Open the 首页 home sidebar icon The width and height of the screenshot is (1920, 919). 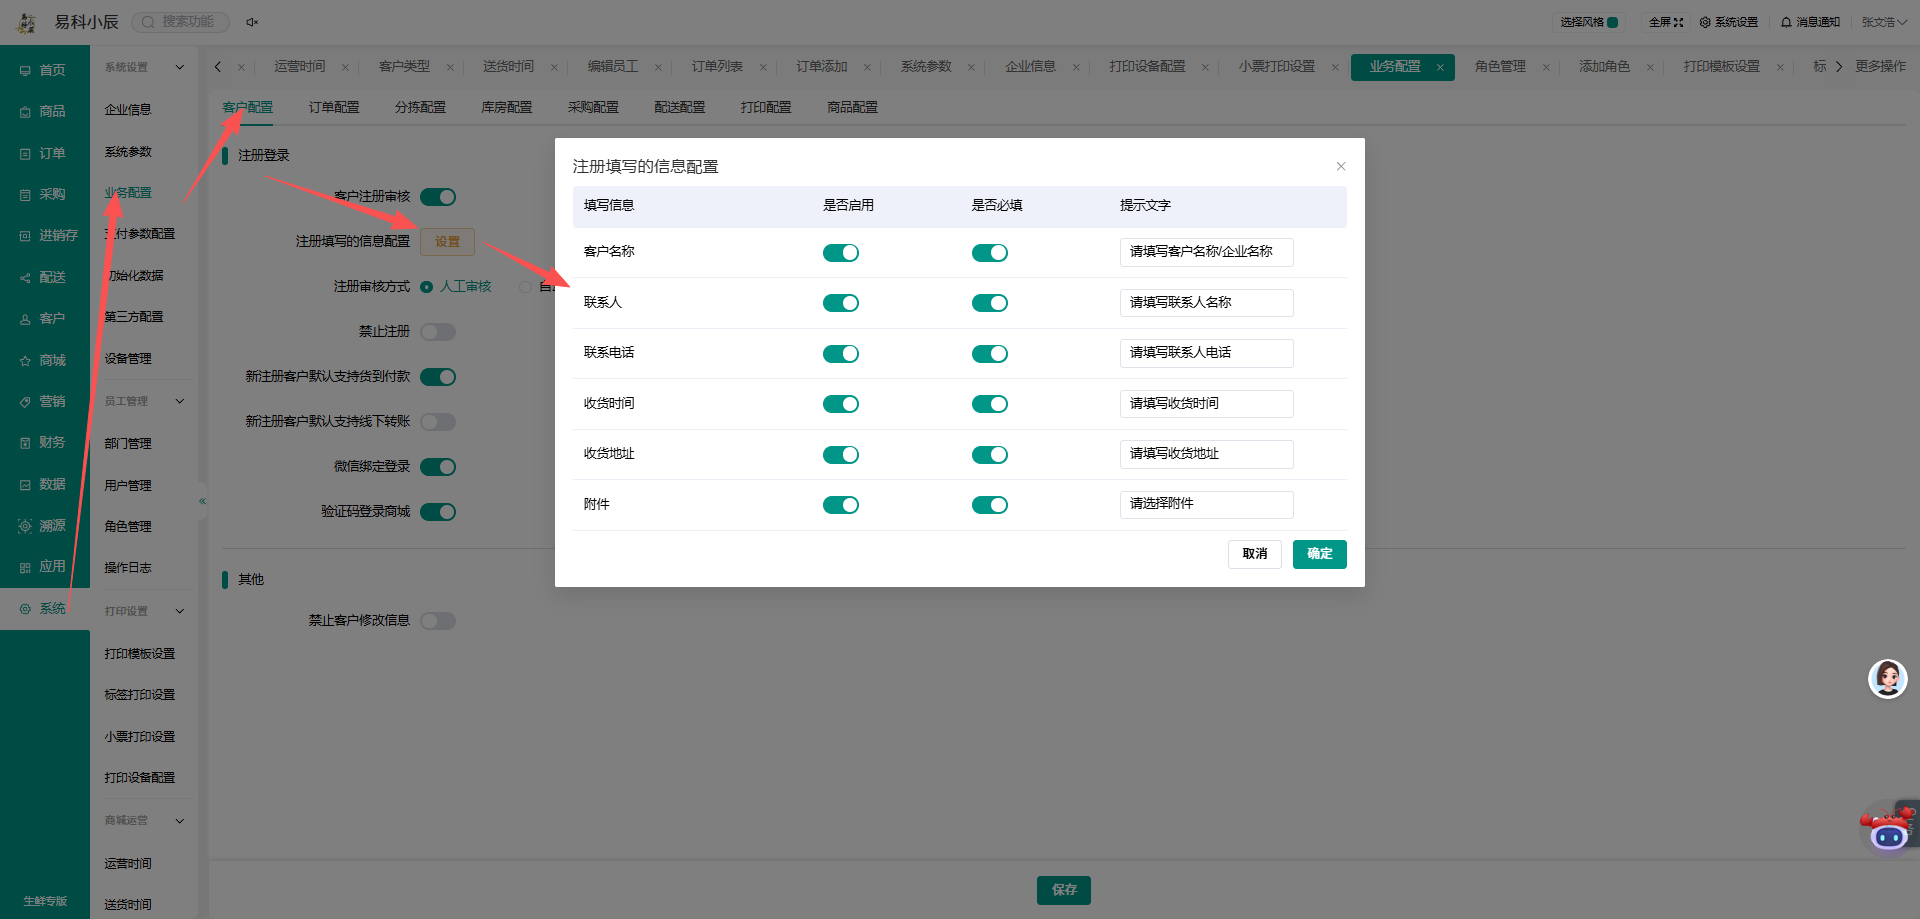point(25,71)
